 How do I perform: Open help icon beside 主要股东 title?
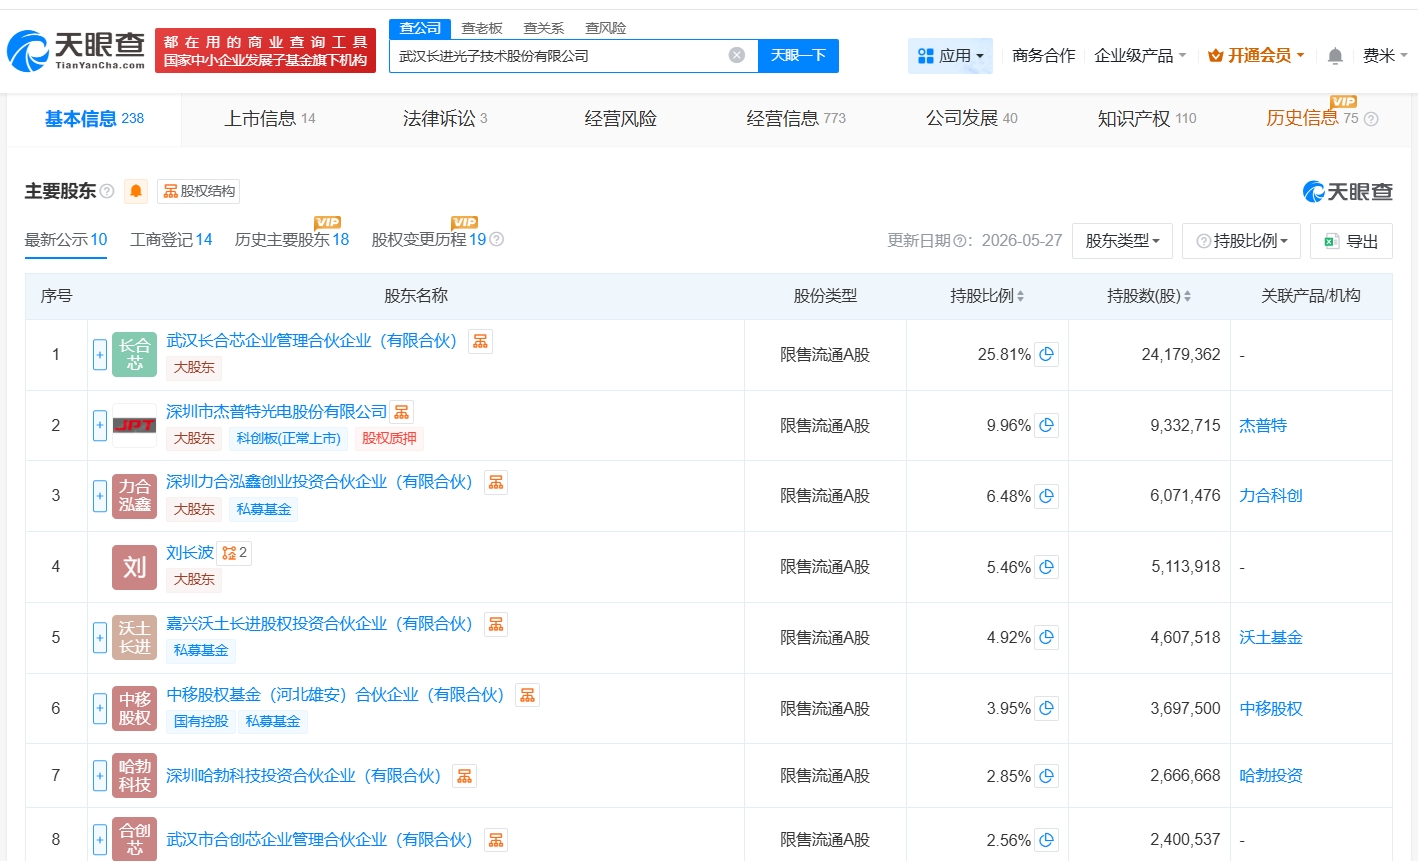coord(107,191)
